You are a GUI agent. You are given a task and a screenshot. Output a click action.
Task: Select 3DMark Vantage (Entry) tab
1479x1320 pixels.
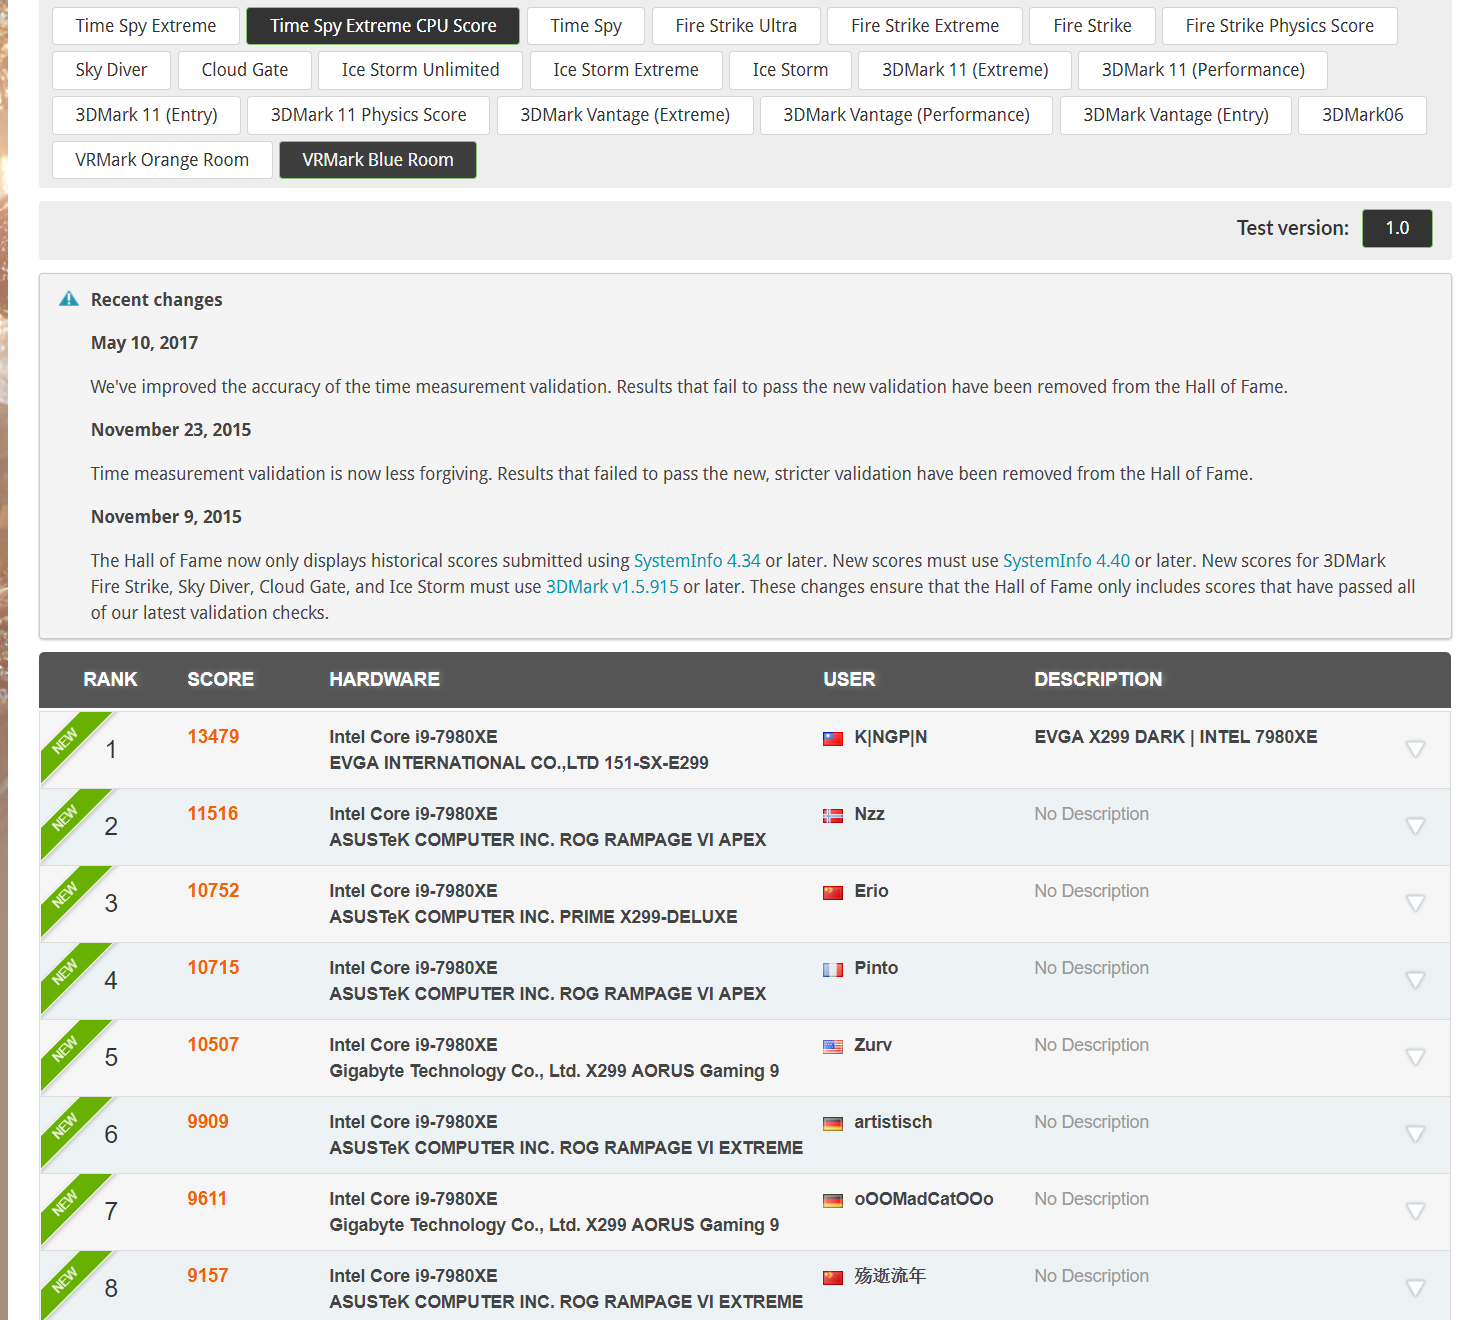[1176, 115]
